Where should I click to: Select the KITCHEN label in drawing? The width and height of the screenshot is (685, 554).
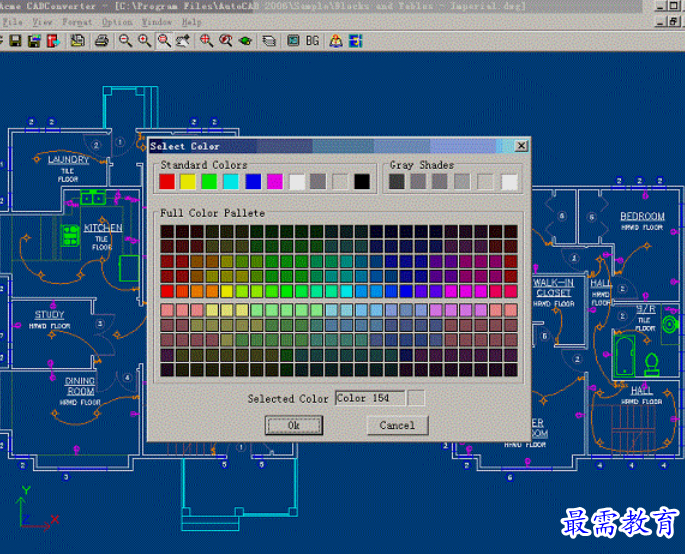click(103, 228)
